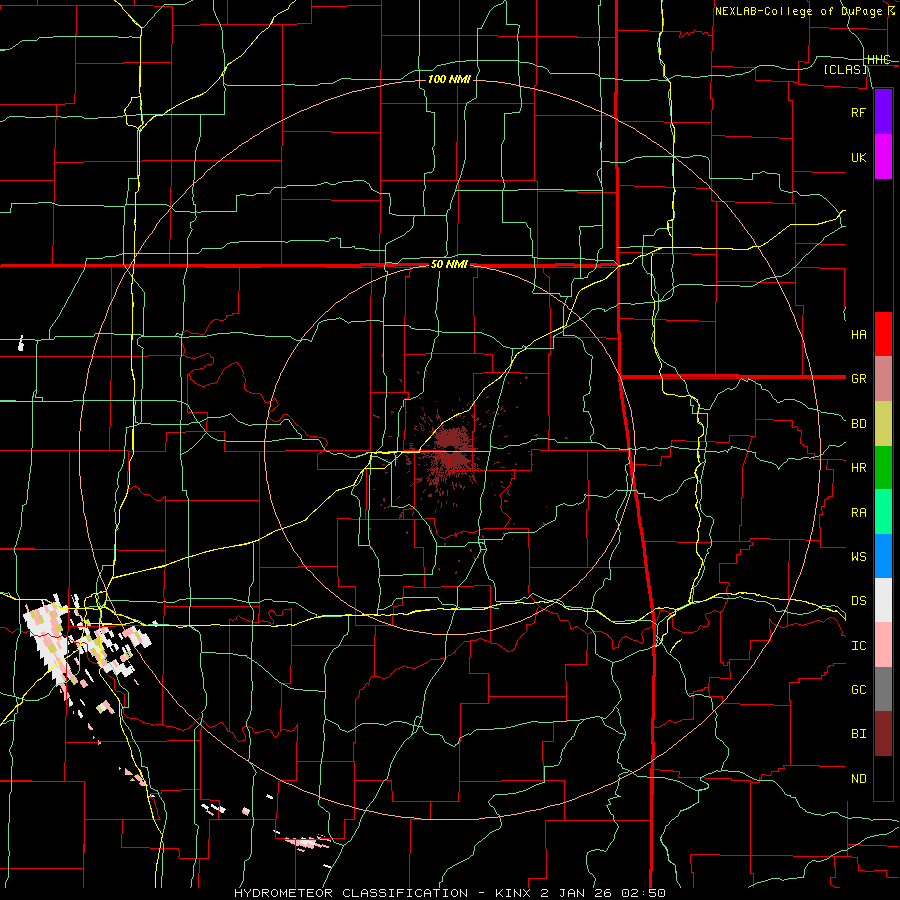900x900 pixels.
Task: Click the IC legend label
Action: click(x=858, y=646)
